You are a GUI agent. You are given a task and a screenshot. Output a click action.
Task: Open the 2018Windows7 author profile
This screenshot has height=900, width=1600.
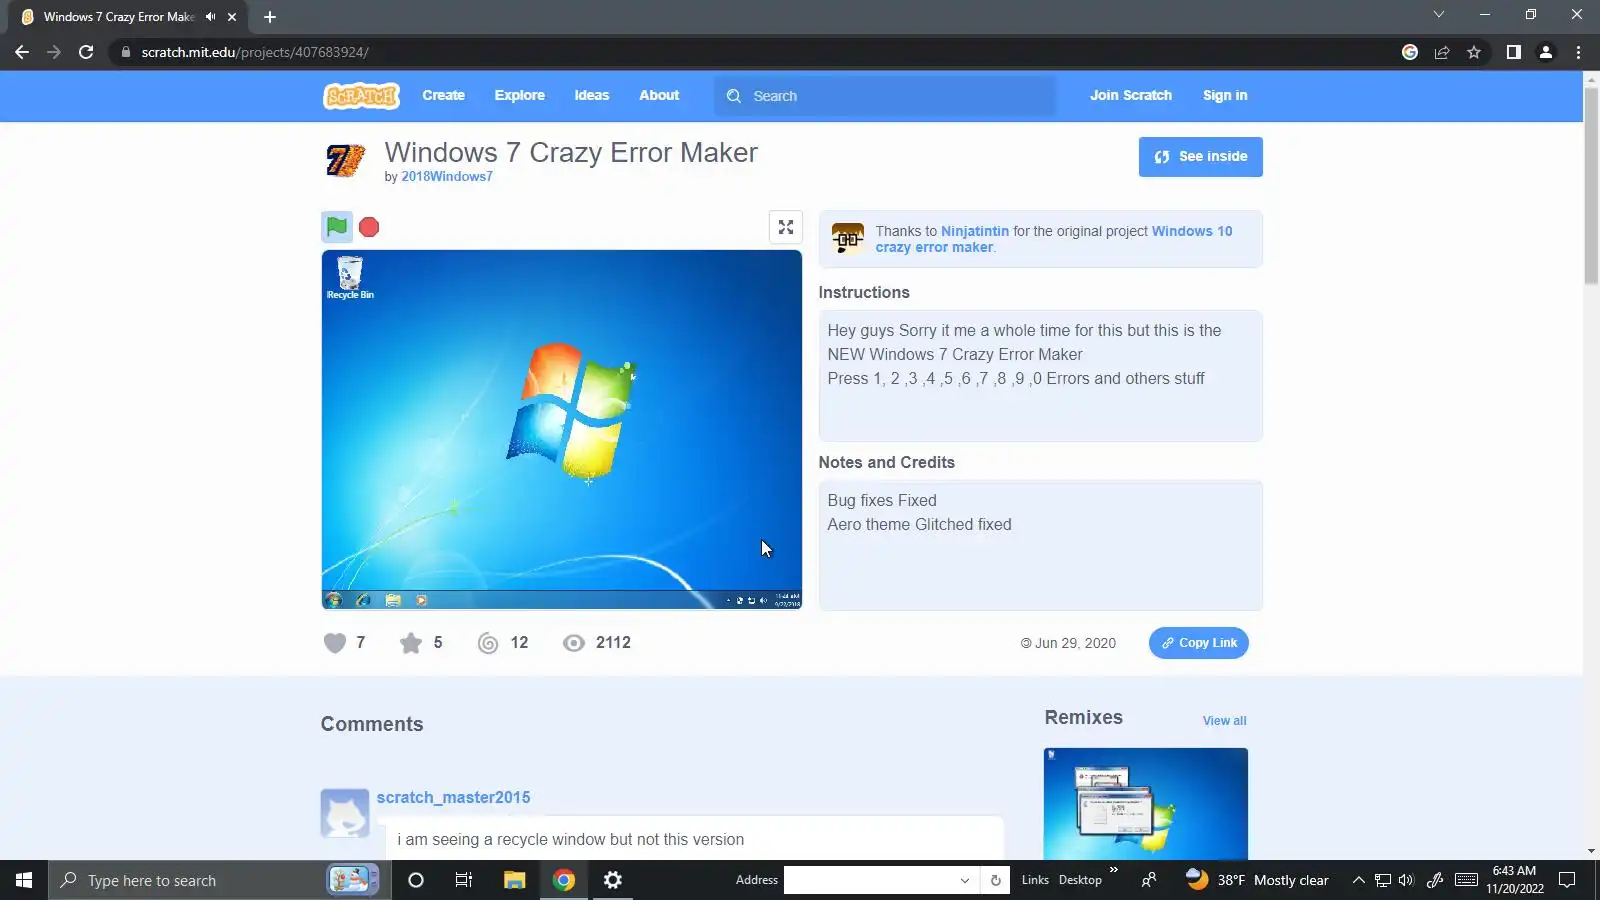447,177
